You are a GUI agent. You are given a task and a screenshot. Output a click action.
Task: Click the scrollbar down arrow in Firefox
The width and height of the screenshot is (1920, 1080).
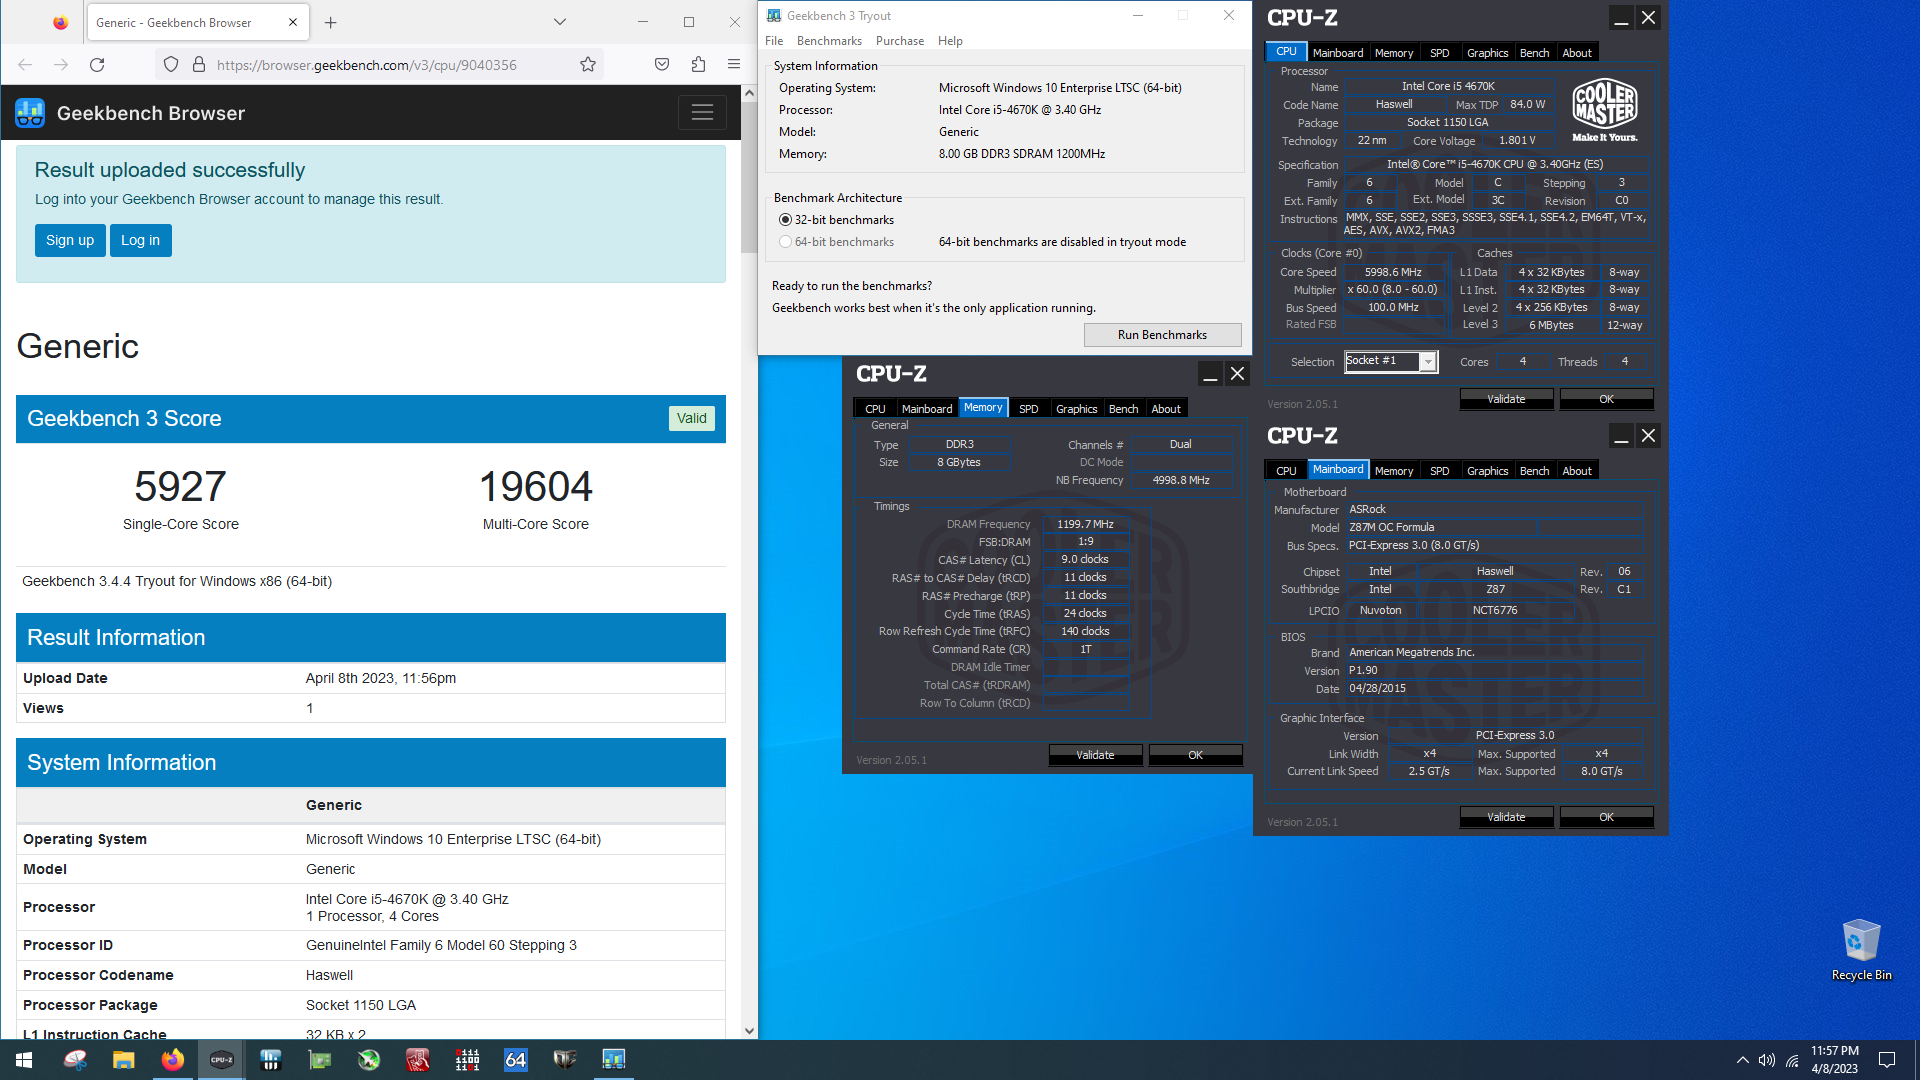click(749, 1031)
